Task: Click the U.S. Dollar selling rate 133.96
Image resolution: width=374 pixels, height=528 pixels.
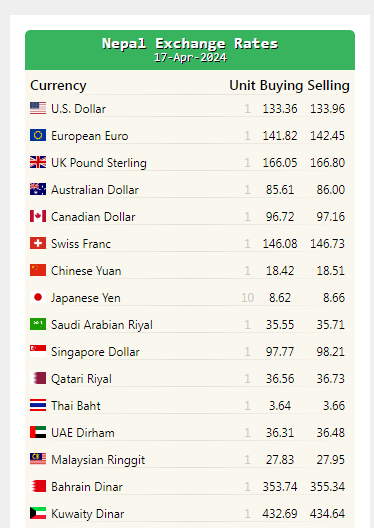Action: (327, 109)
